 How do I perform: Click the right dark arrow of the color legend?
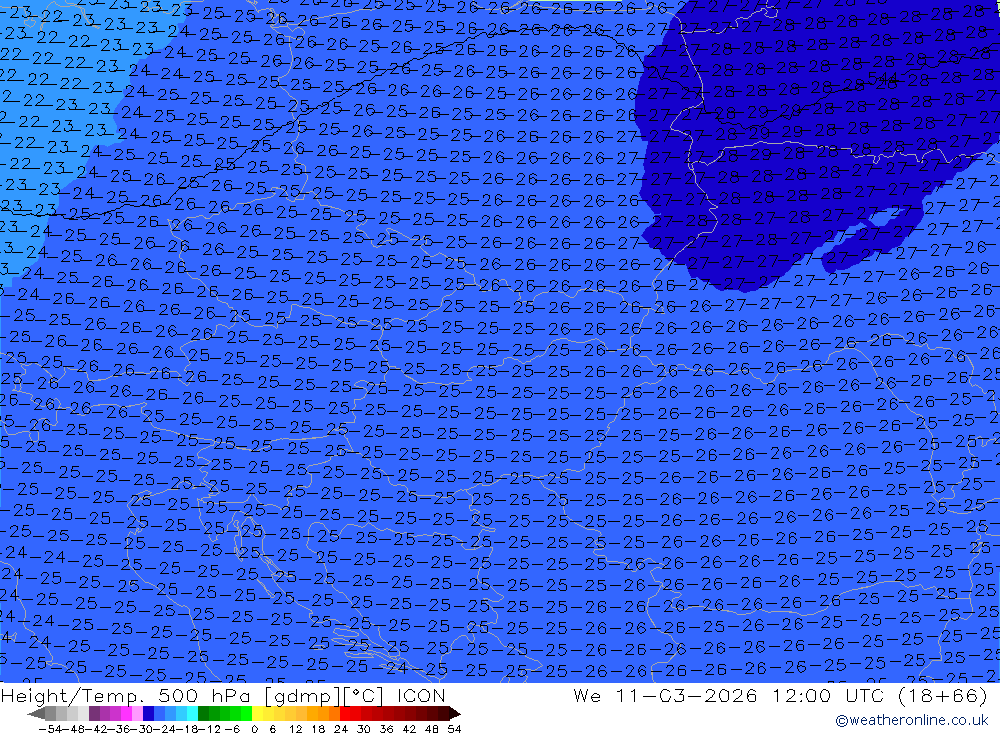point(455,714)
